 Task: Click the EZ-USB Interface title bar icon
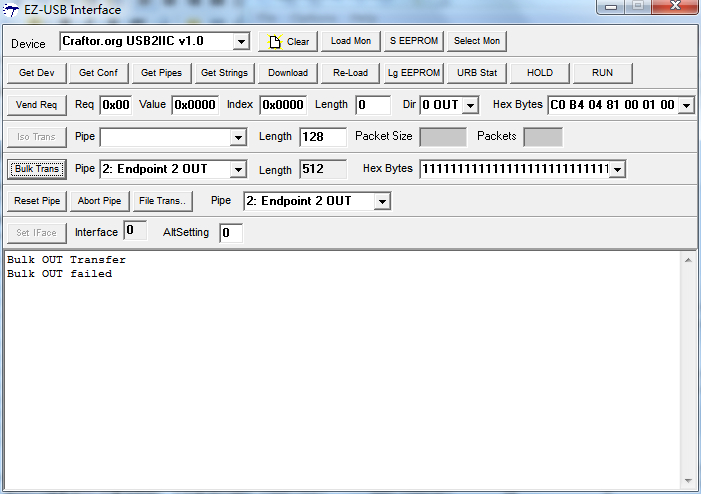click(x=12, y=10)
